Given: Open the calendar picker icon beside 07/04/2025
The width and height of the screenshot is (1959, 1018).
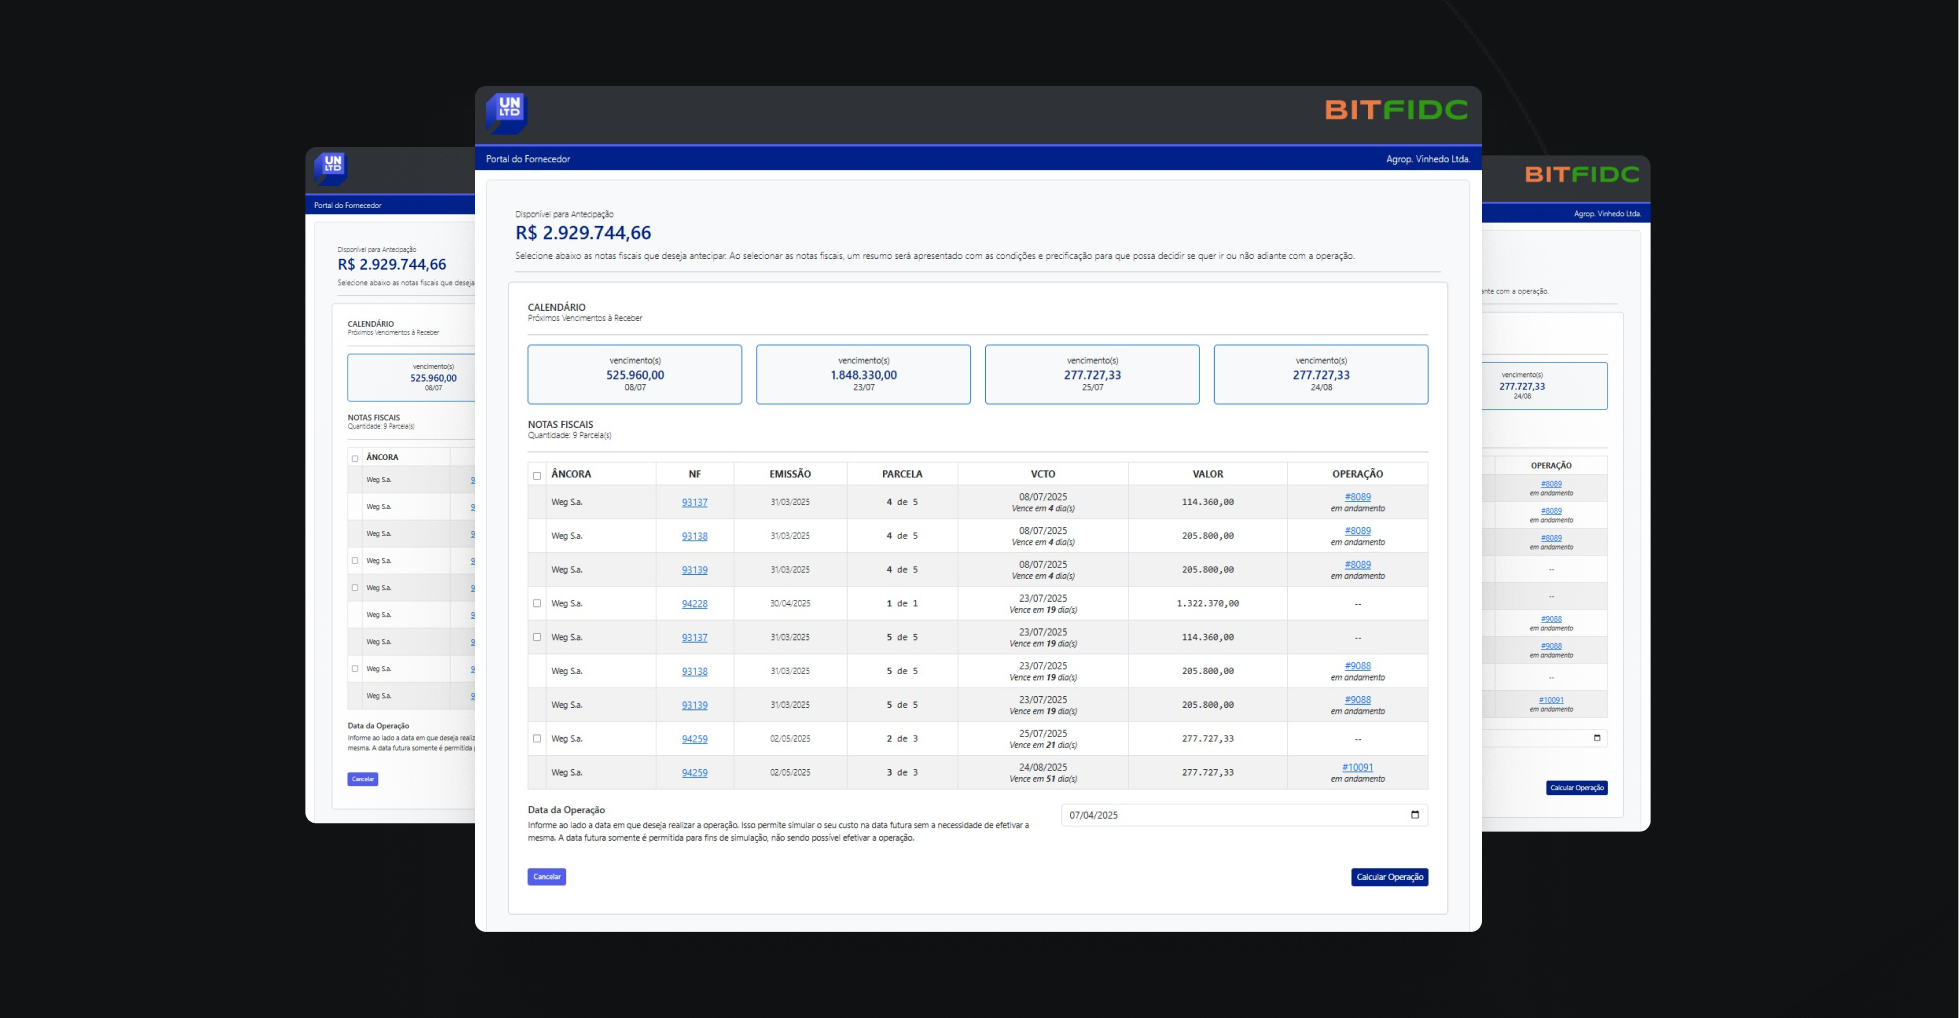Looking at the screenshot, I should tap(1414, 815).
